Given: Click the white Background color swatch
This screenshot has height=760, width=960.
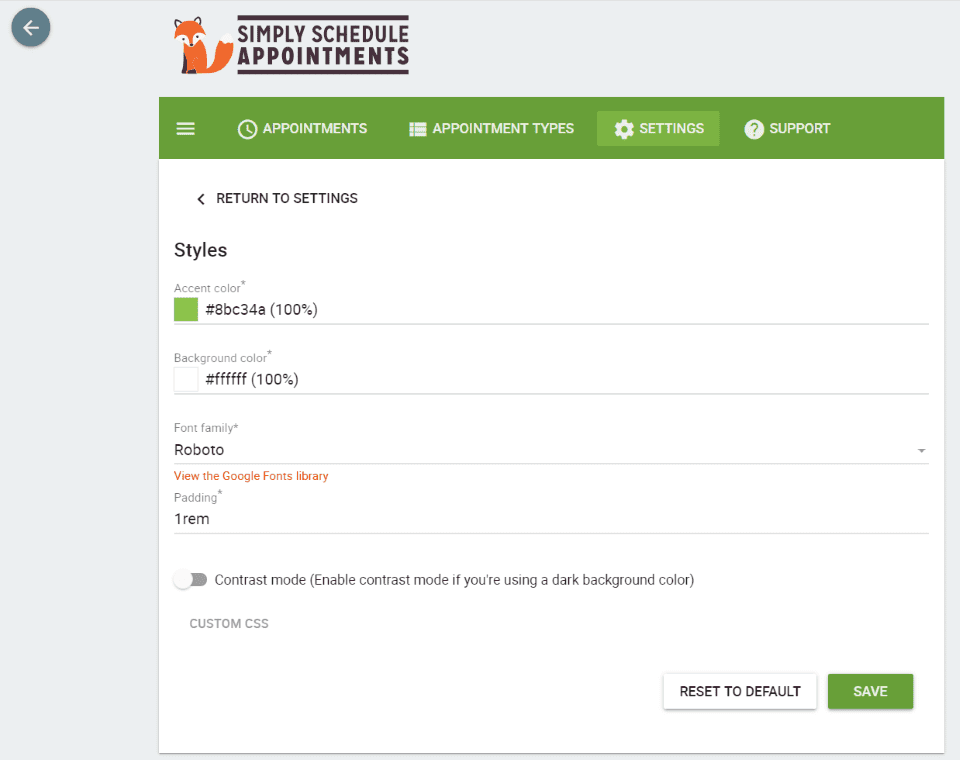Looking at the screenshot, I should tap(185, 379).
